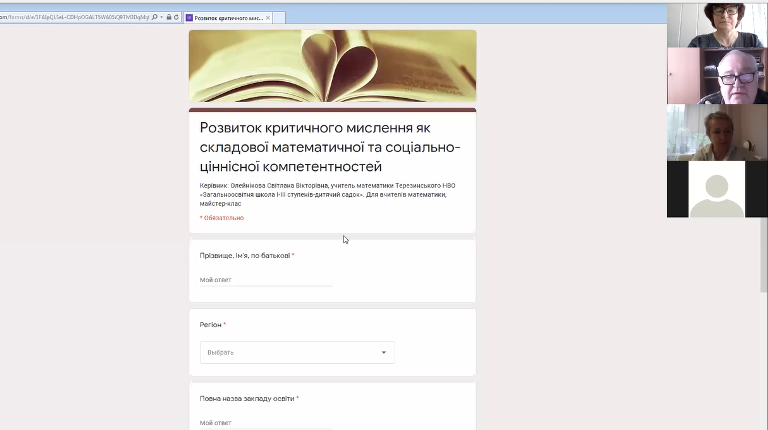This screenshot has height=430, width=768.
Task: Click the 'Регіон' question label
Action: (211, 325)
